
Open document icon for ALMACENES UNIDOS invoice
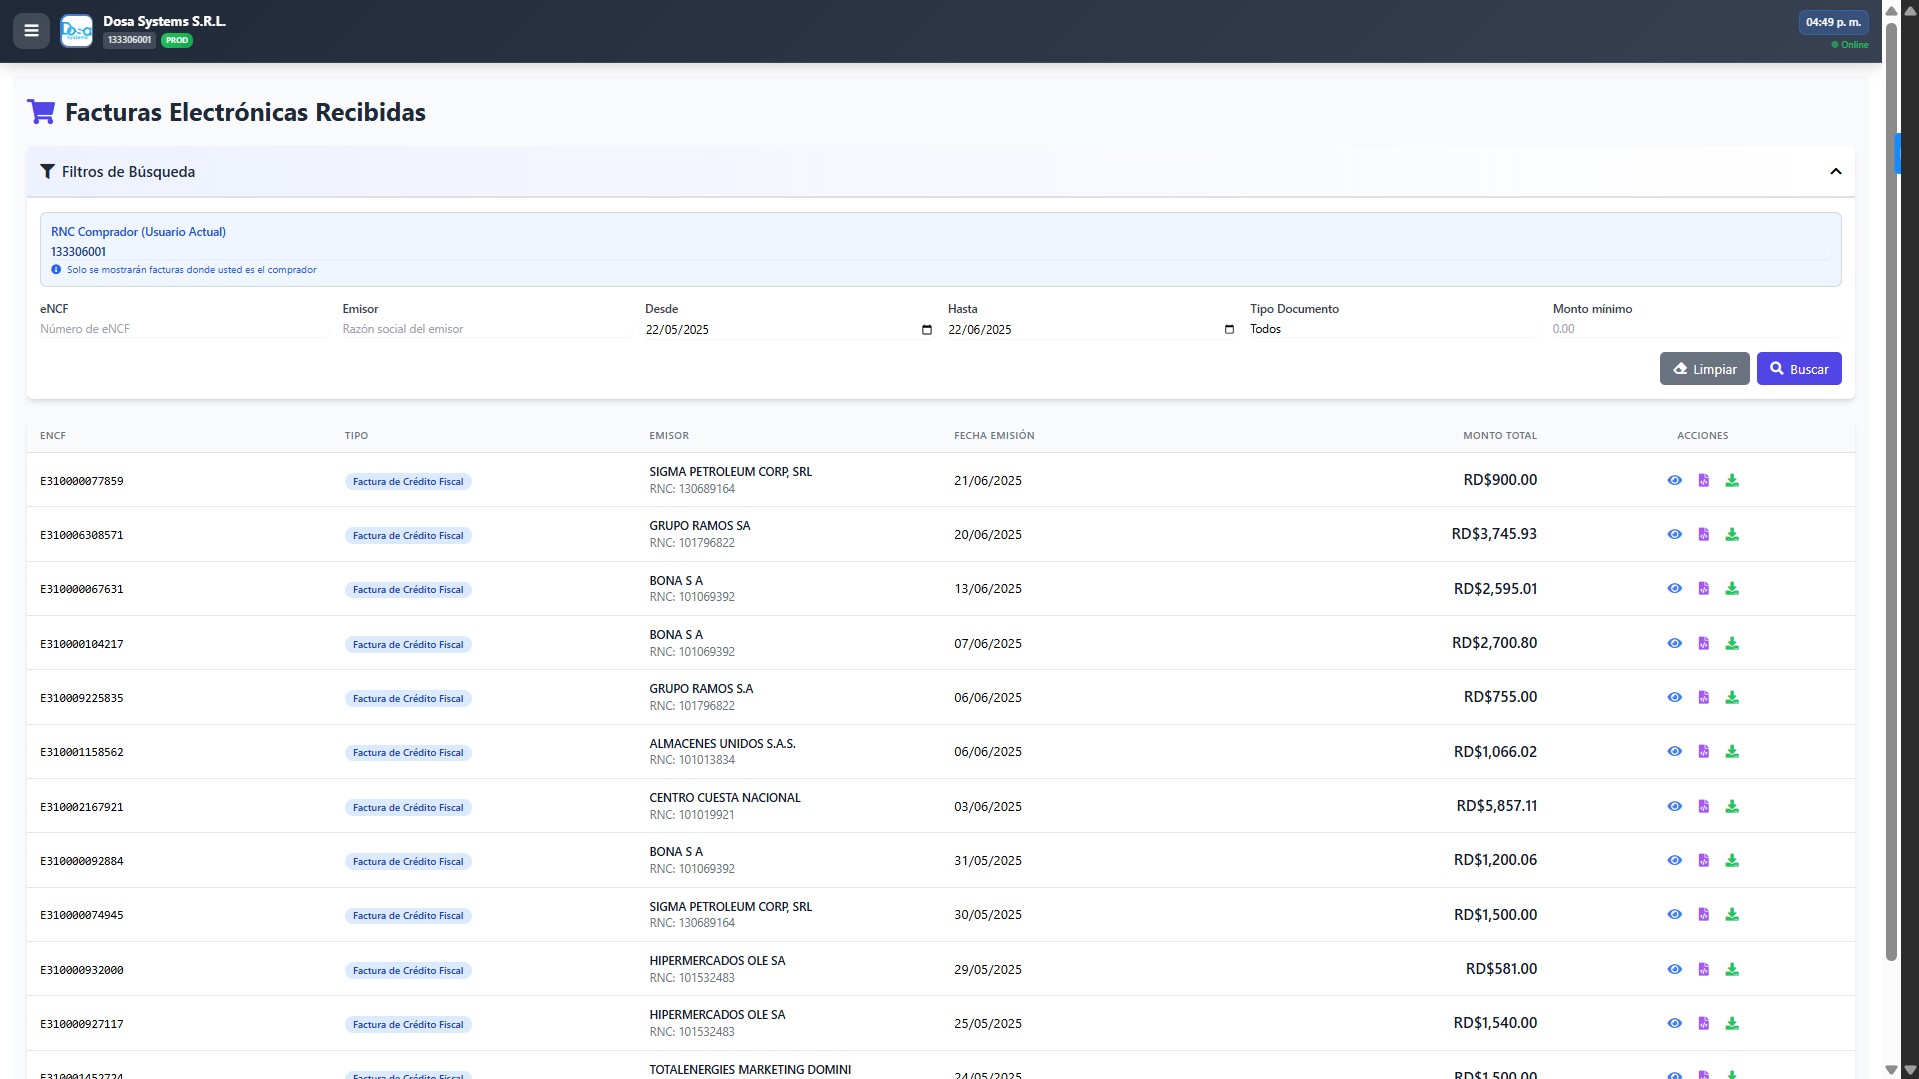coord(1703,752)
